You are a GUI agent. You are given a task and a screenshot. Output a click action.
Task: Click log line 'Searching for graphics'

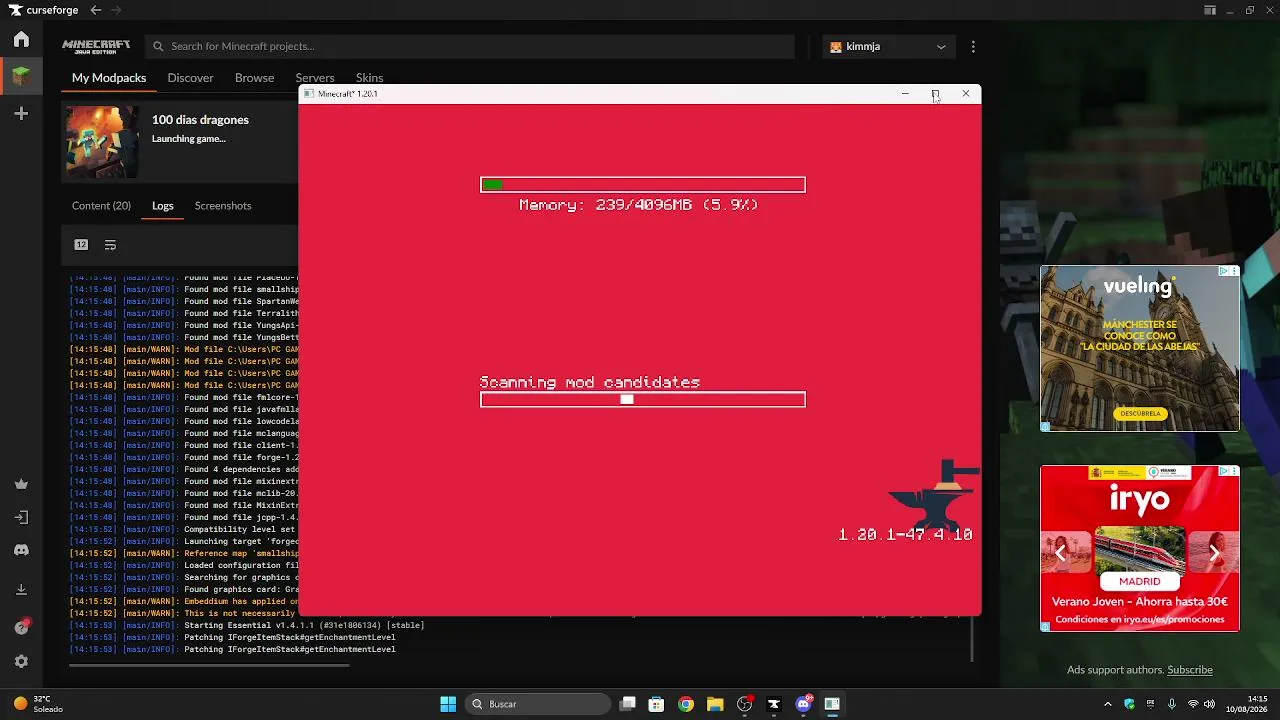(184, 577)
